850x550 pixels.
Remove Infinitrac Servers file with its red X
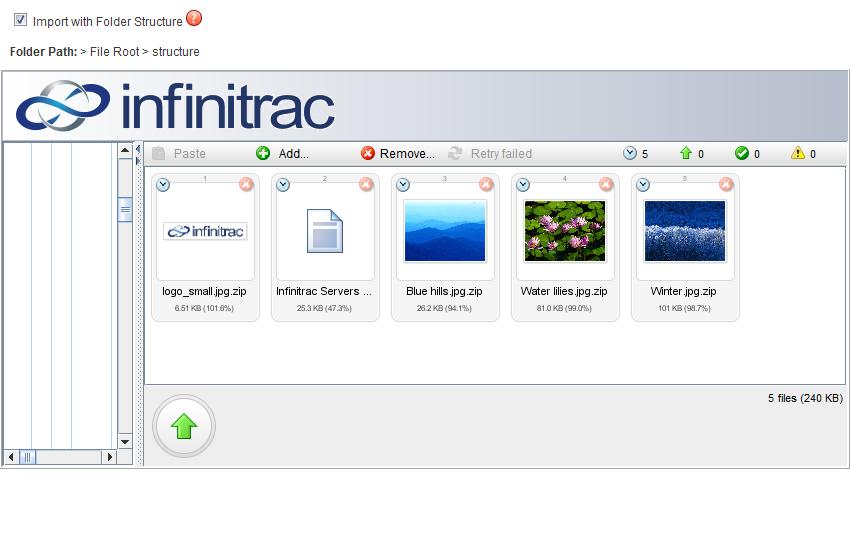(x=366, y=185)
